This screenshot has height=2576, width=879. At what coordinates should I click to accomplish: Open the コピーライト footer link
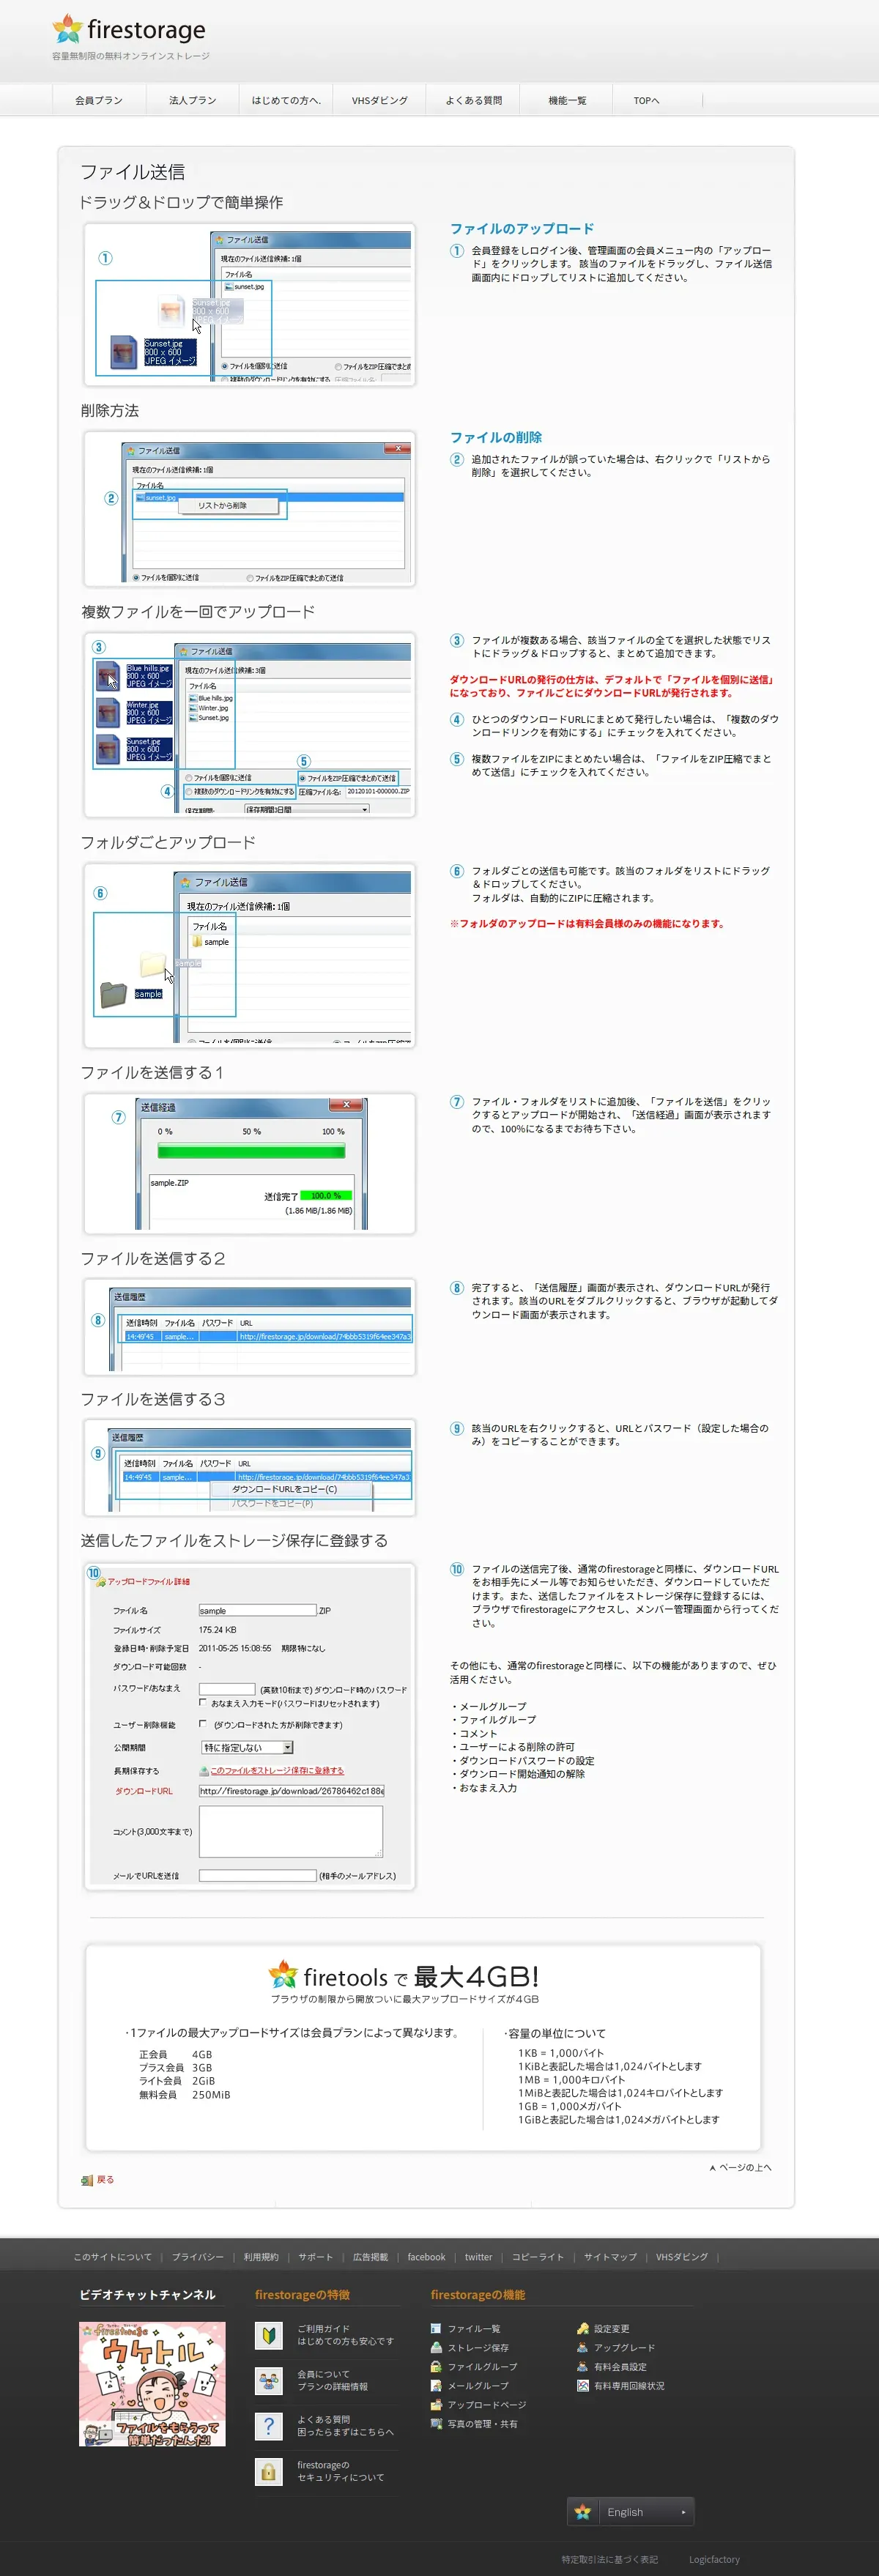point(538,2256)
